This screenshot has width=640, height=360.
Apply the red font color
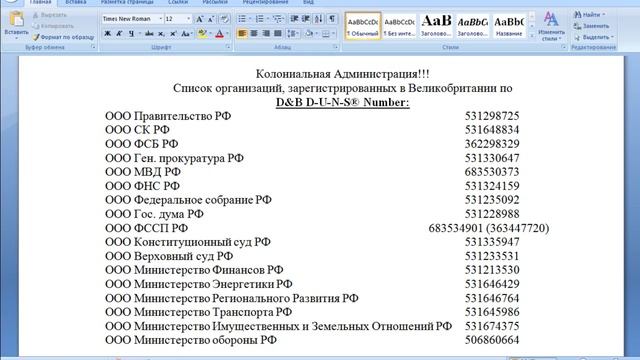[220, 33]
